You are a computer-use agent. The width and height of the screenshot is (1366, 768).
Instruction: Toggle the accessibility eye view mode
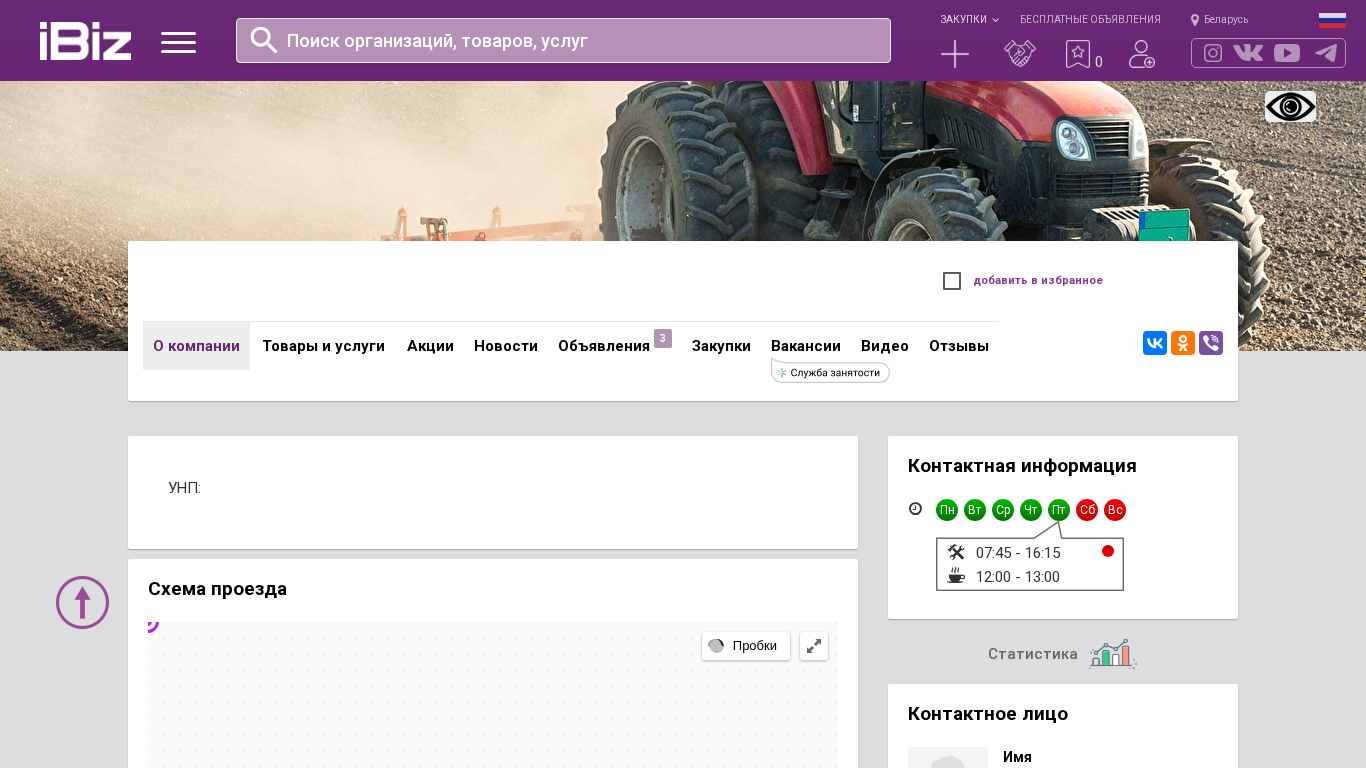pos(1290,107)
